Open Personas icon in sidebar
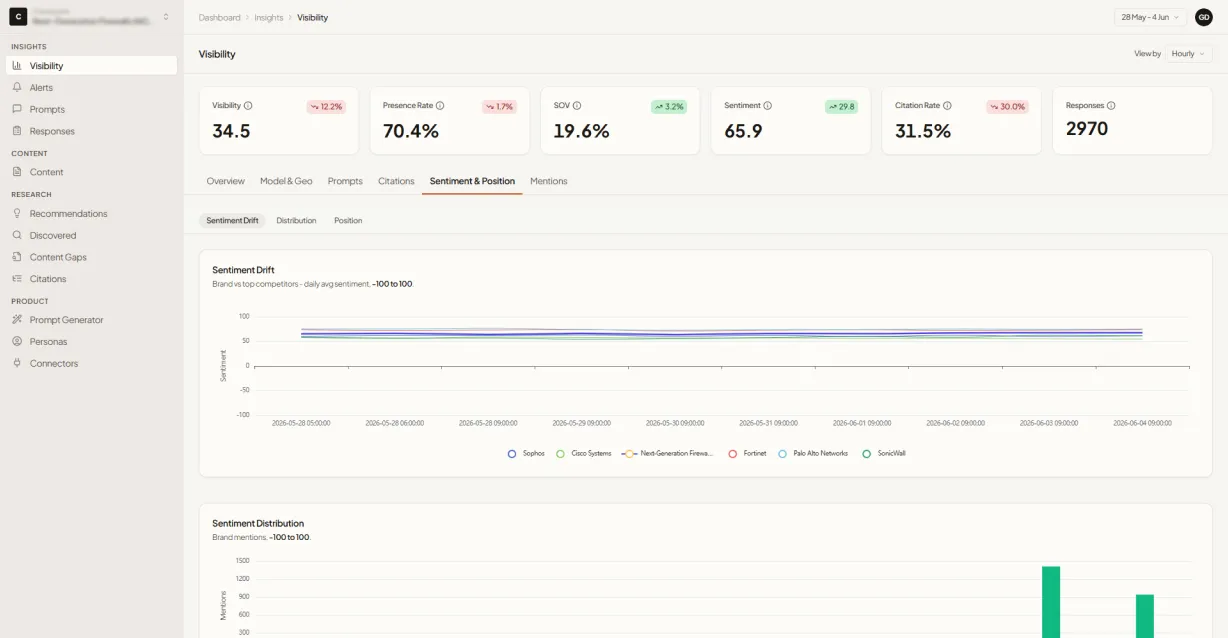The width and height of the screenshot is (1228, 638). click(x=17, y=341)
